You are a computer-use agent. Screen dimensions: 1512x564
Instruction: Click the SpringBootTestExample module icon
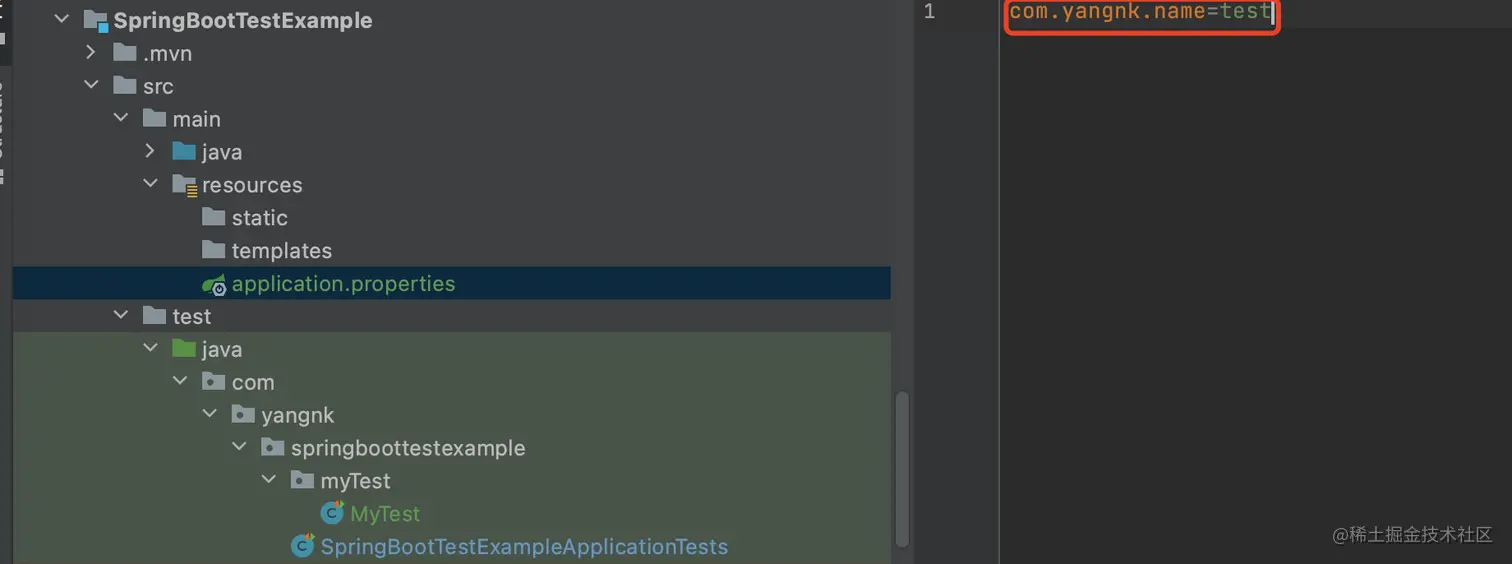click(x=96, y=21)
